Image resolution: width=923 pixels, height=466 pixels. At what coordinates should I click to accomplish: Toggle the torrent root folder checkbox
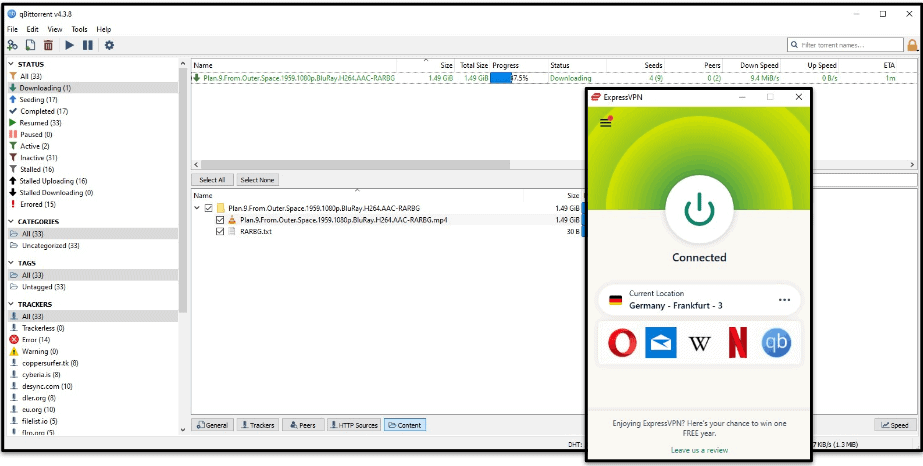click(208, 208)
